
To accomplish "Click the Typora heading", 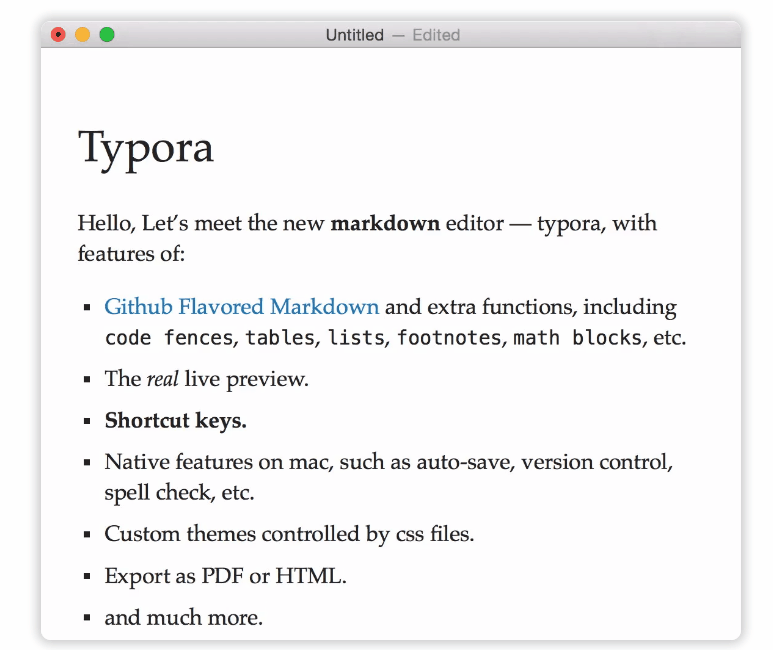I will pyautogui.click(x=146, y=149).
